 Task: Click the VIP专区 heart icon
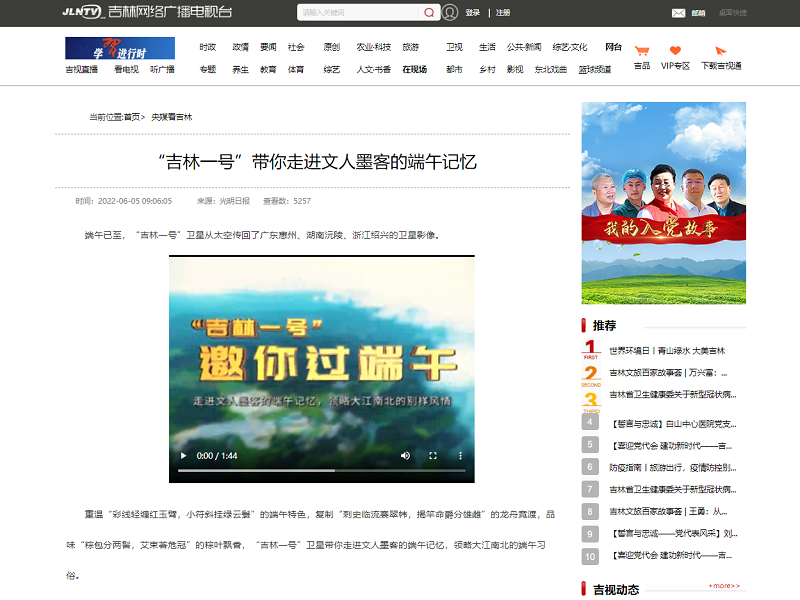tap(675, 52)
